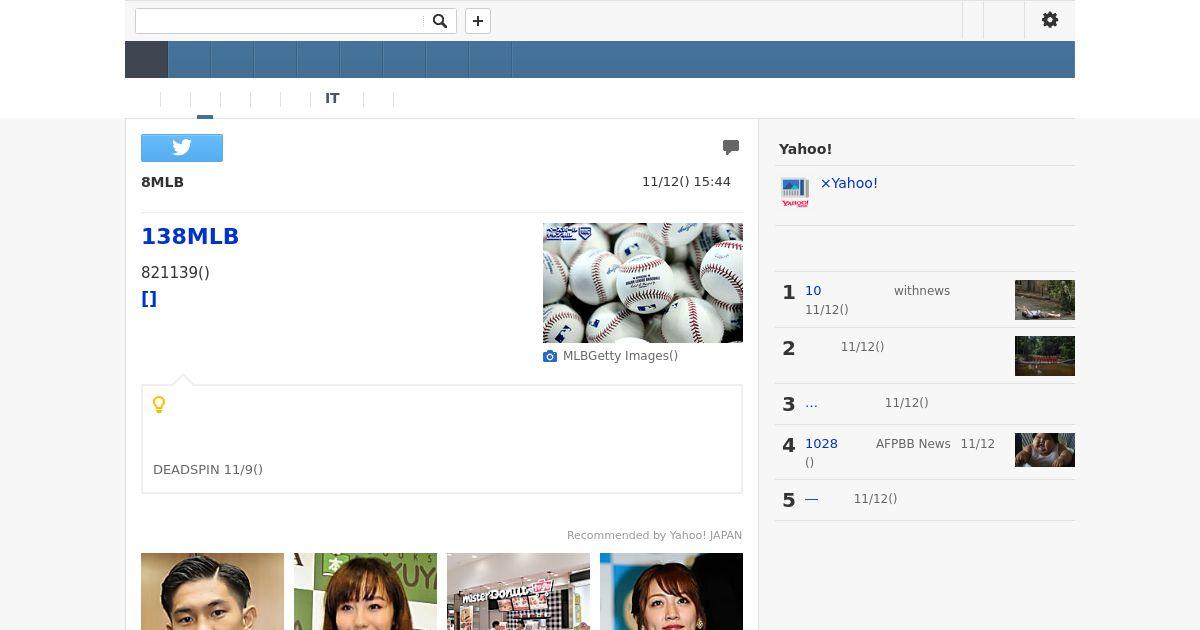This screenshot has height=630, width=1200.
Task: Select the IT category tab
Action: pyautogui.click(x=332, y=98)
